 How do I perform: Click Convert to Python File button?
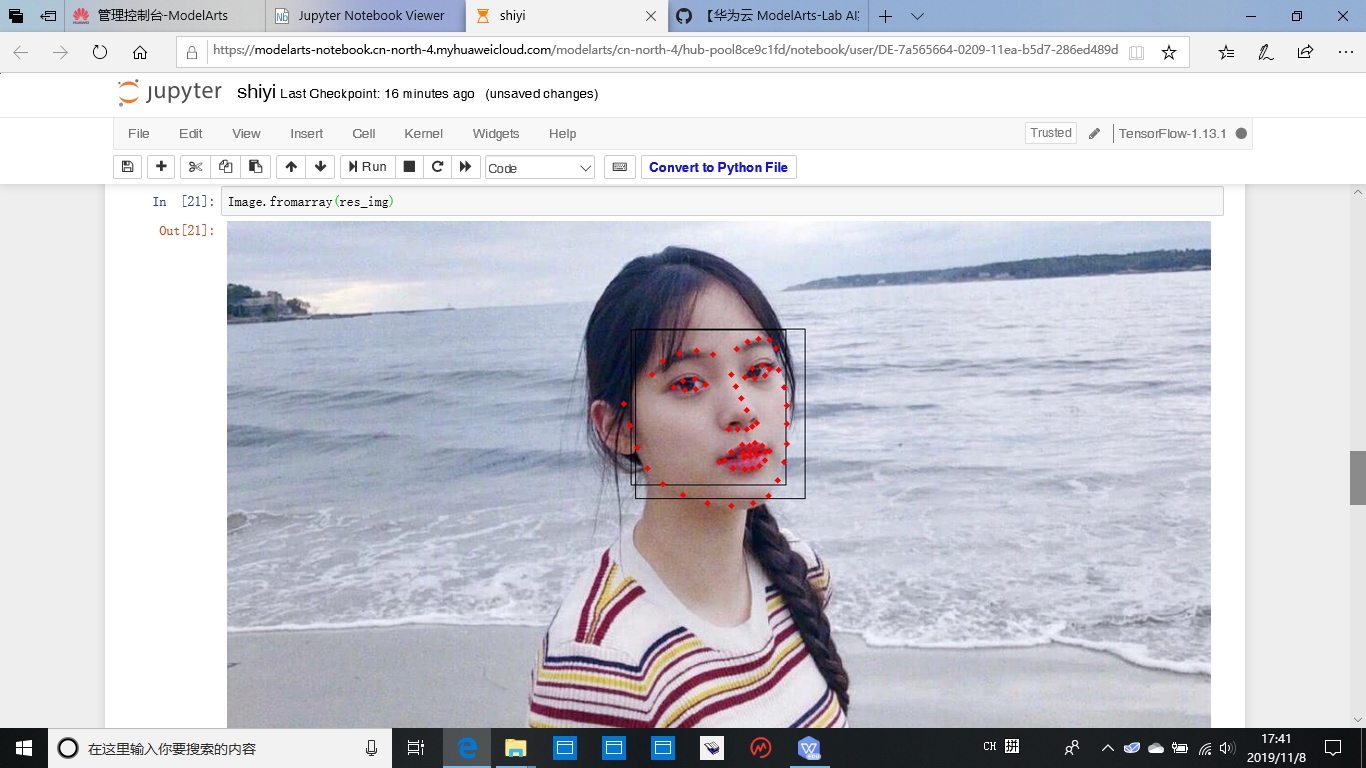(x=718, y=167)
